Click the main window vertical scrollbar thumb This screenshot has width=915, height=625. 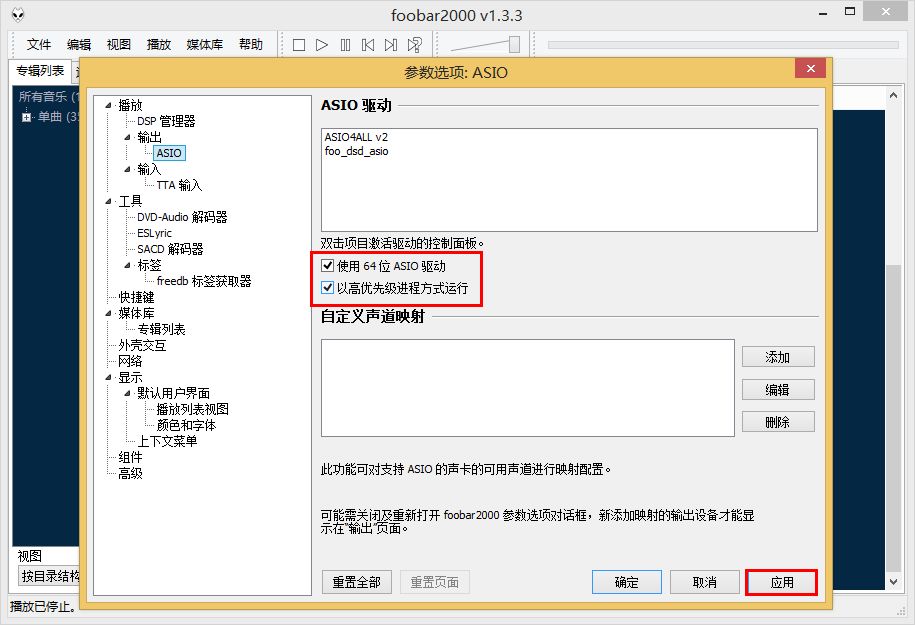click(893, 418)
